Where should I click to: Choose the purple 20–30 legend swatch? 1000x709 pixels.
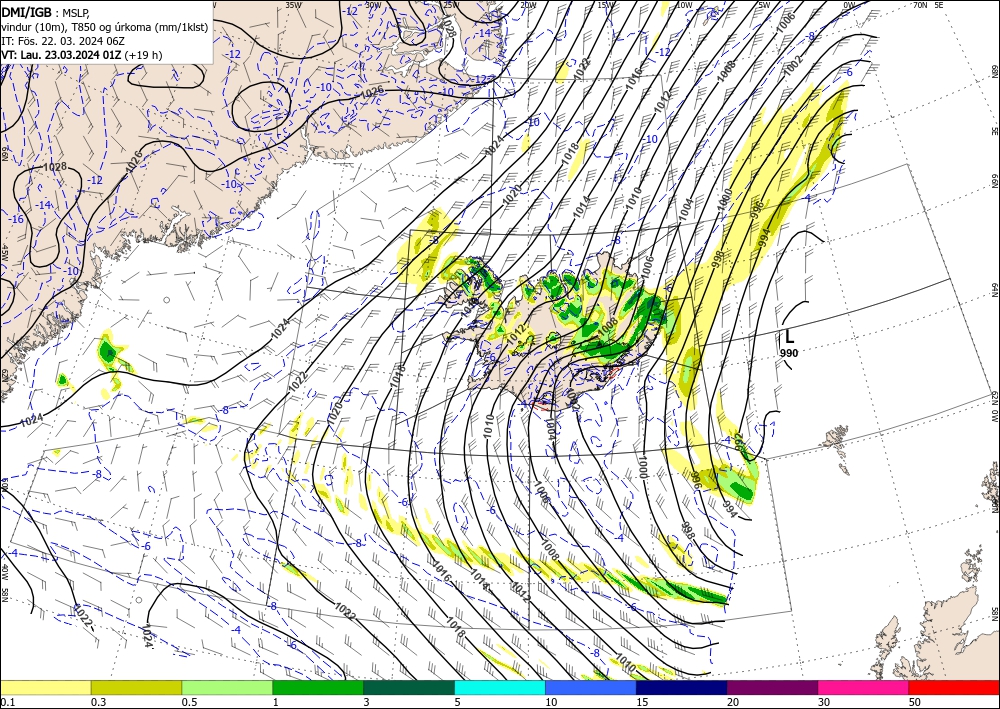click(772, 687)
